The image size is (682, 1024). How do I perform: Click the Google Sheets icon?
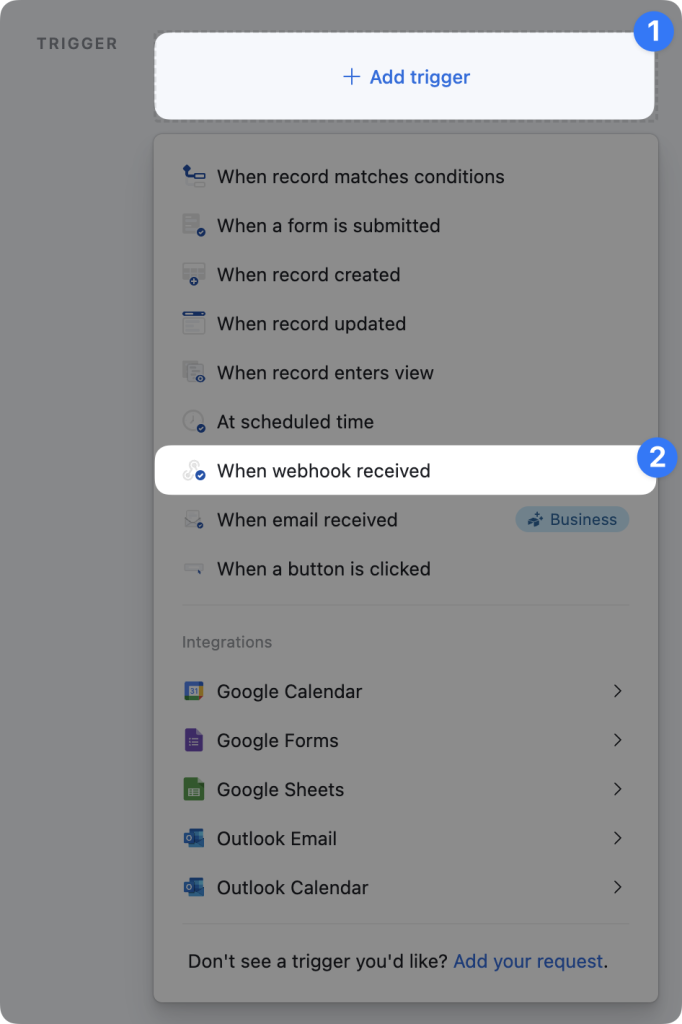[x=194, y=789]
